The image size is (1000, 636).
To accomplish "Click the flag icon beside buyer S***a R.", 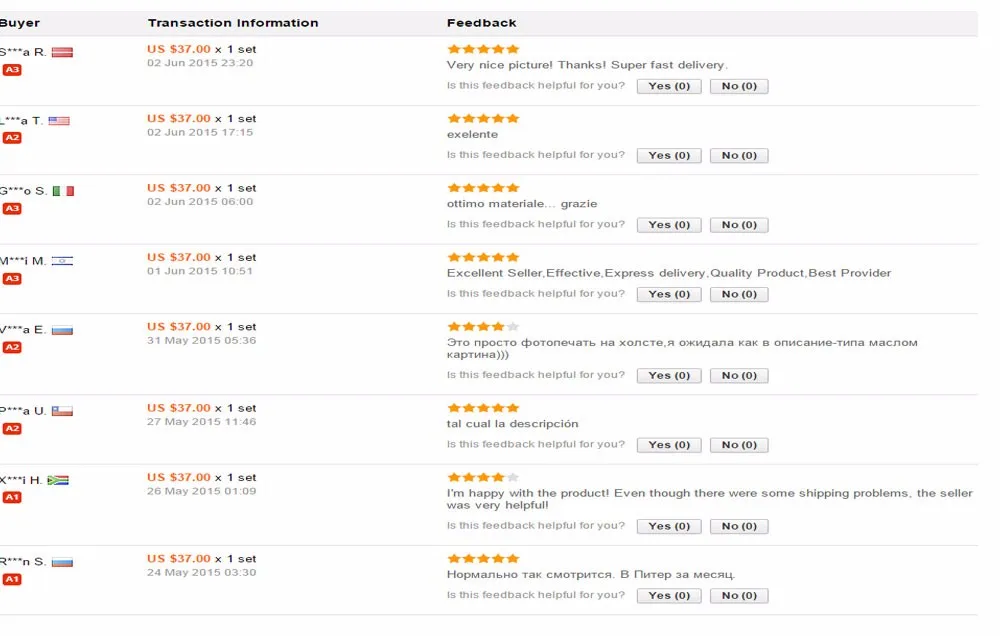I will pyautogui.click(x=62, y=52).
